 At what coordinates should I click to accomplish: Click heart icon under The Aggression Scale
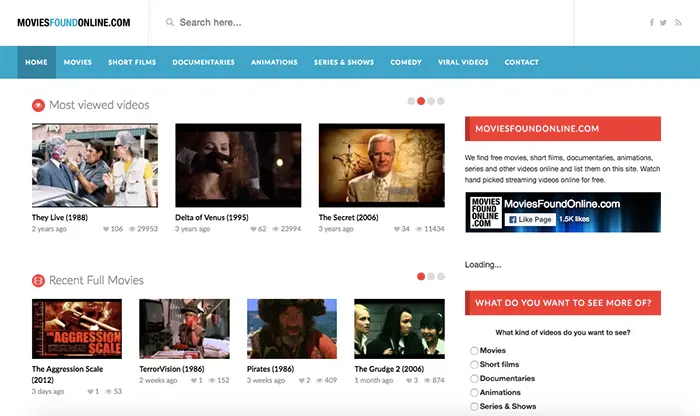click(90, 391)
